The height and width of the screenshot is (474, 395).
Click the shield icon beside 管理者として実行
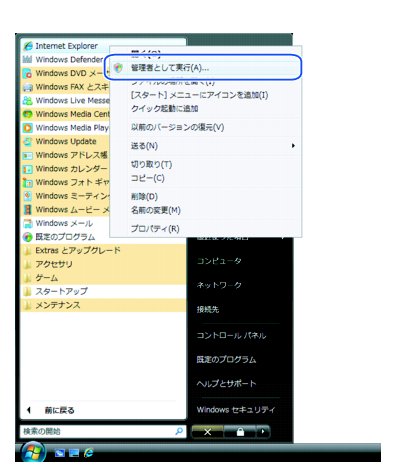point(118,68)
